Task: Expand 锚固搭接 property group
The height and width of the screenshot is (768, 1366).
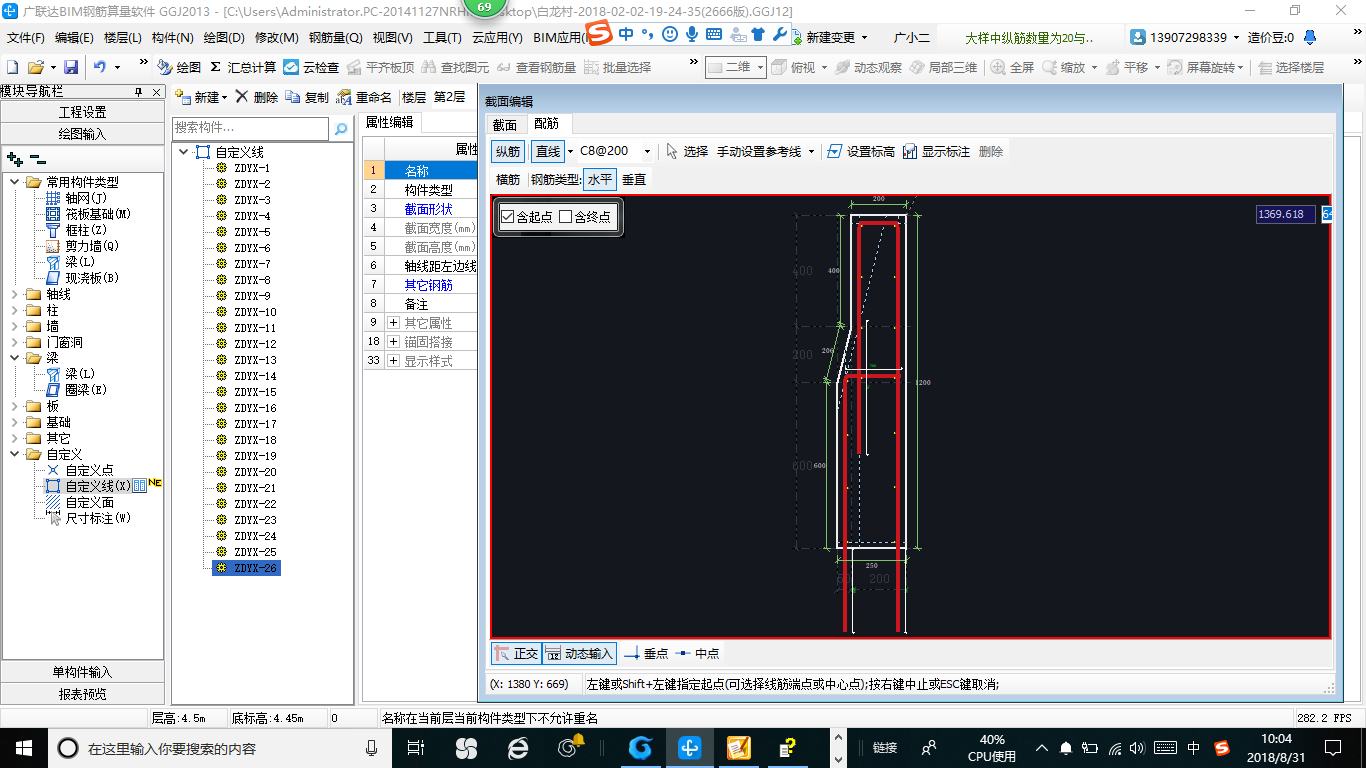Action: 393,342
